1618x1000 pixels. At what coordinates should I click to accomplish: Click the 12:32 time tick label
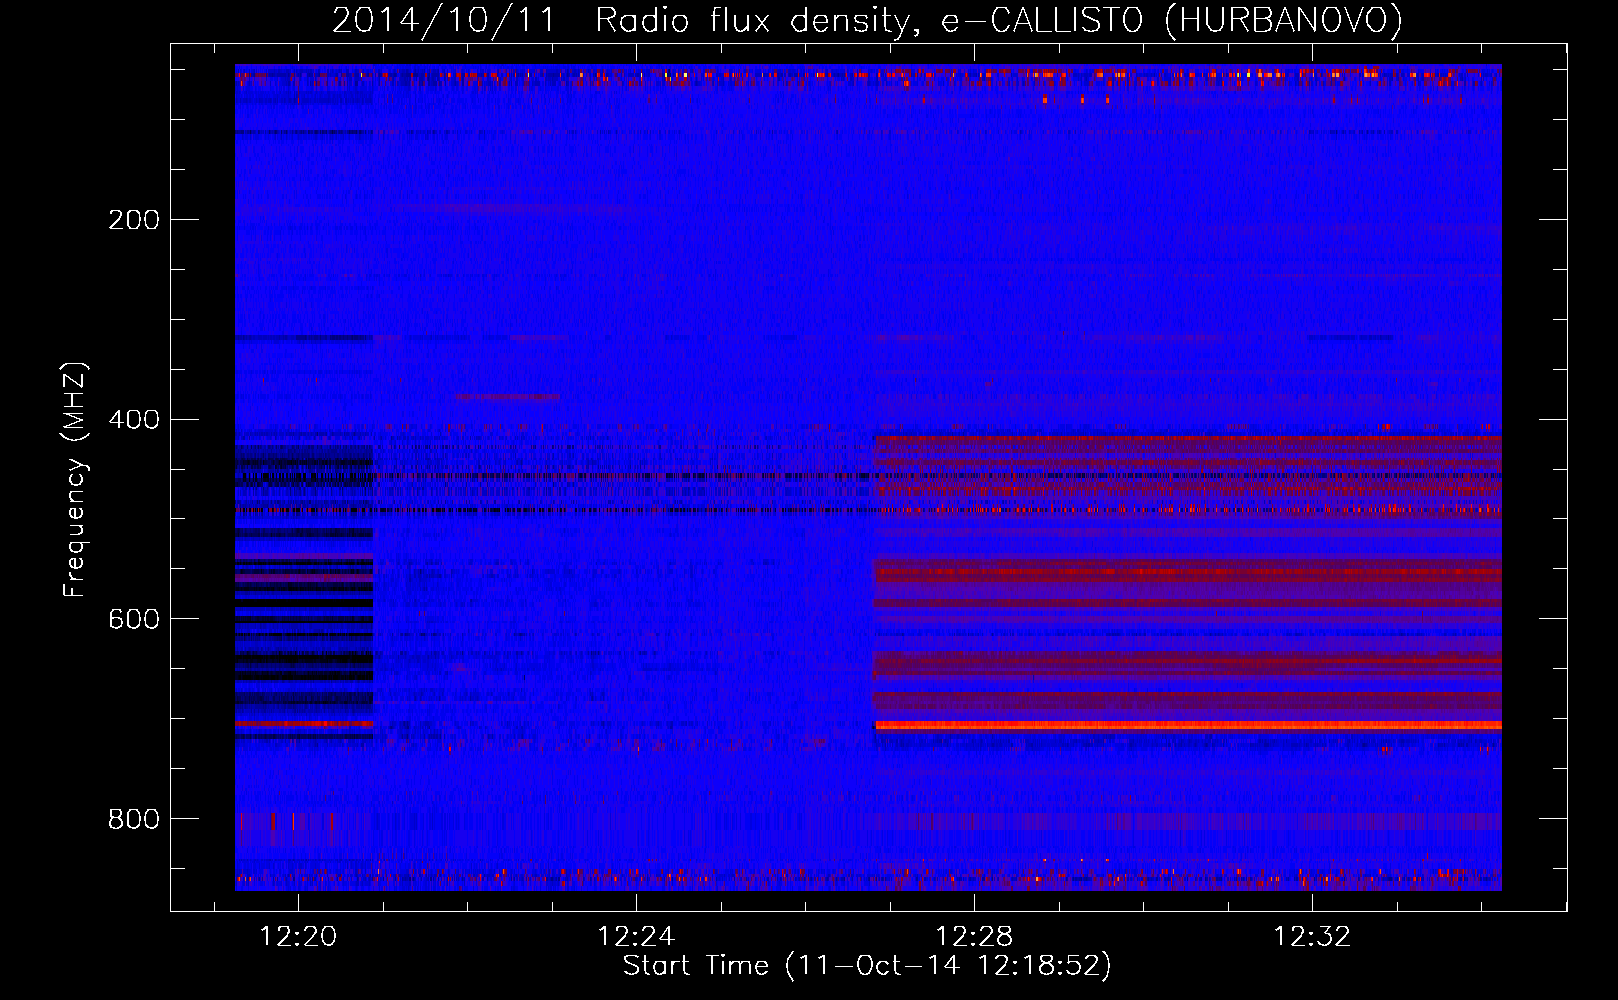pos(1312,937)
